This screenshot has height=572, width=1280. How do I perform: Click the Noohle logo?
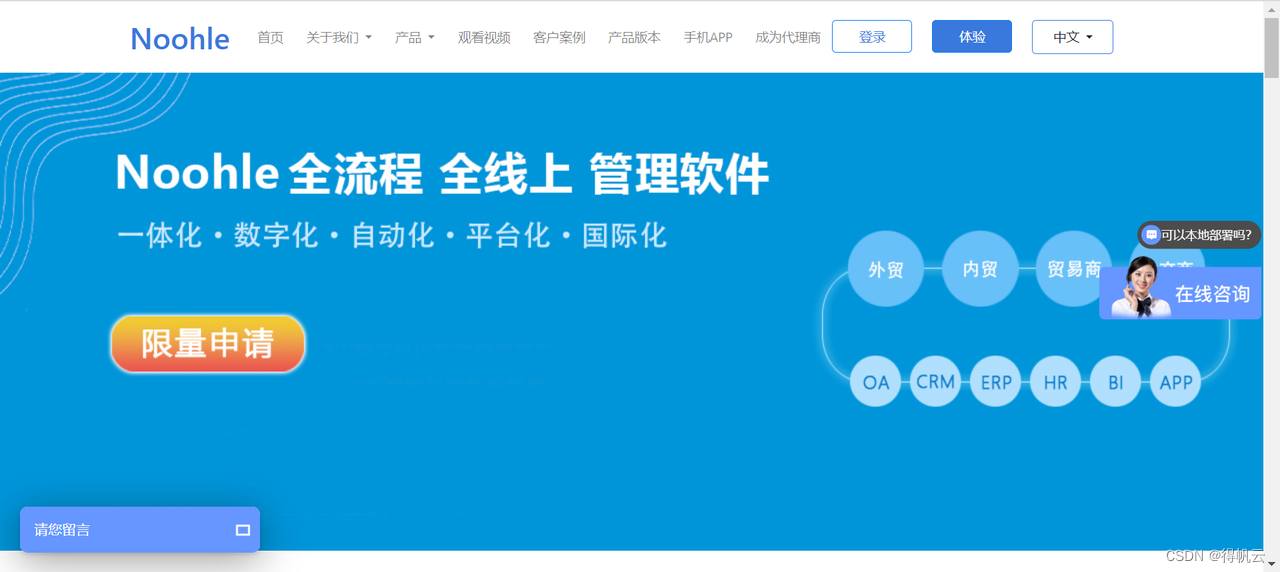tap(180, 38)
